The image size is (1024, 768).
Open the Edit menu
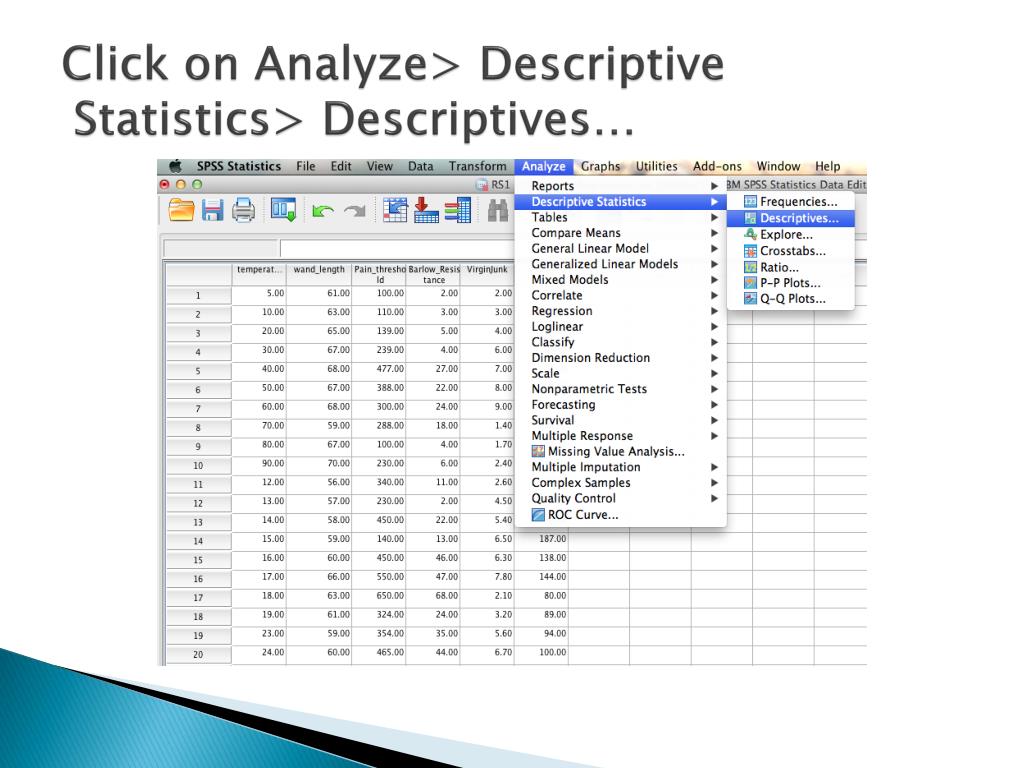[x=341, y=166]
